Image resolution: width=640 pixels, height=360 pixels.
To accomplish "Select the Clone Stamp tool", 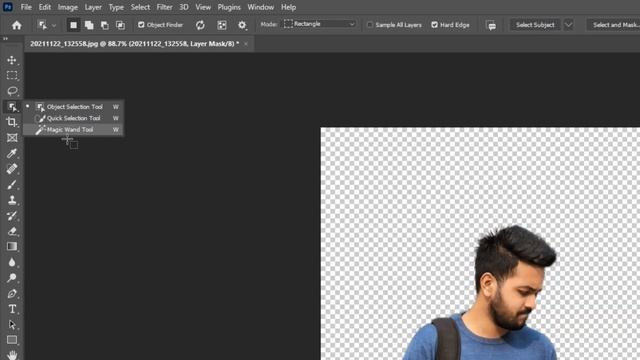I will click(12, 200).
